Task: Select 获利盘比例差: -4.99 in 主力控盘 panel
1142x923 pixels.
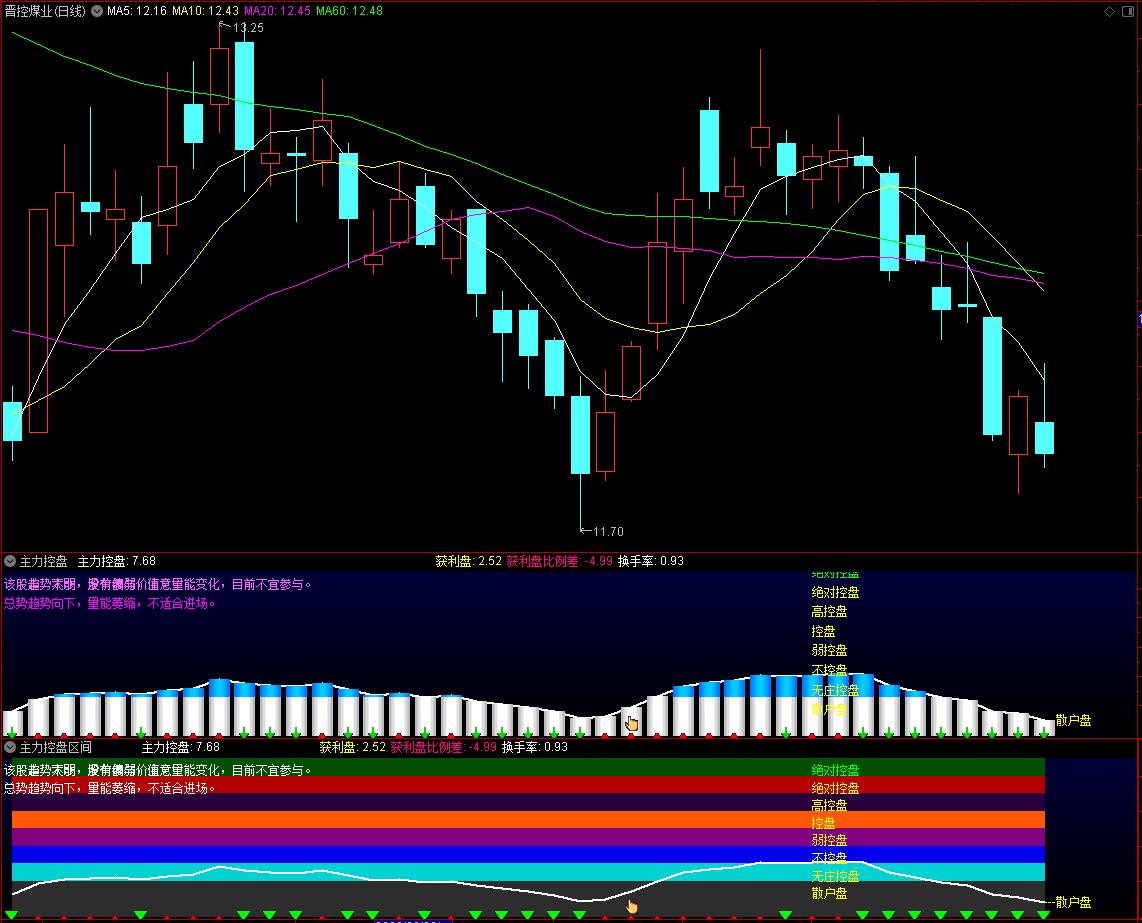Action: tap(559, 561)
